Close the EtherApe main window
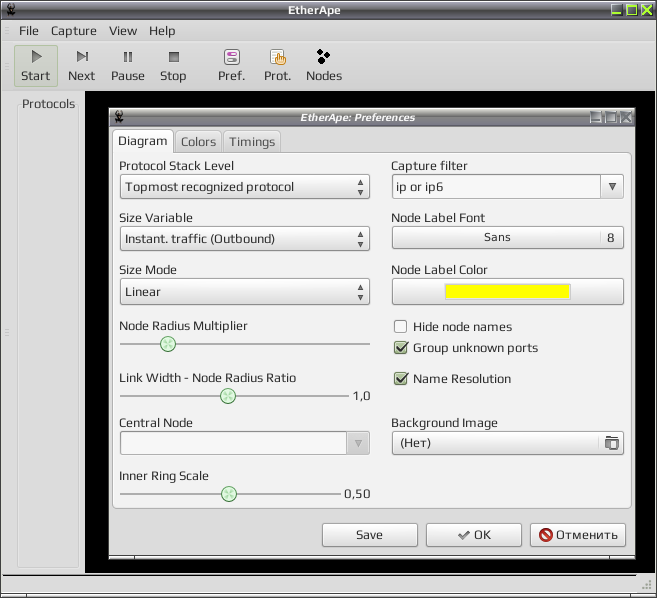Image resolution: width=657 pixels, height=598 pixels. point(647,10)
